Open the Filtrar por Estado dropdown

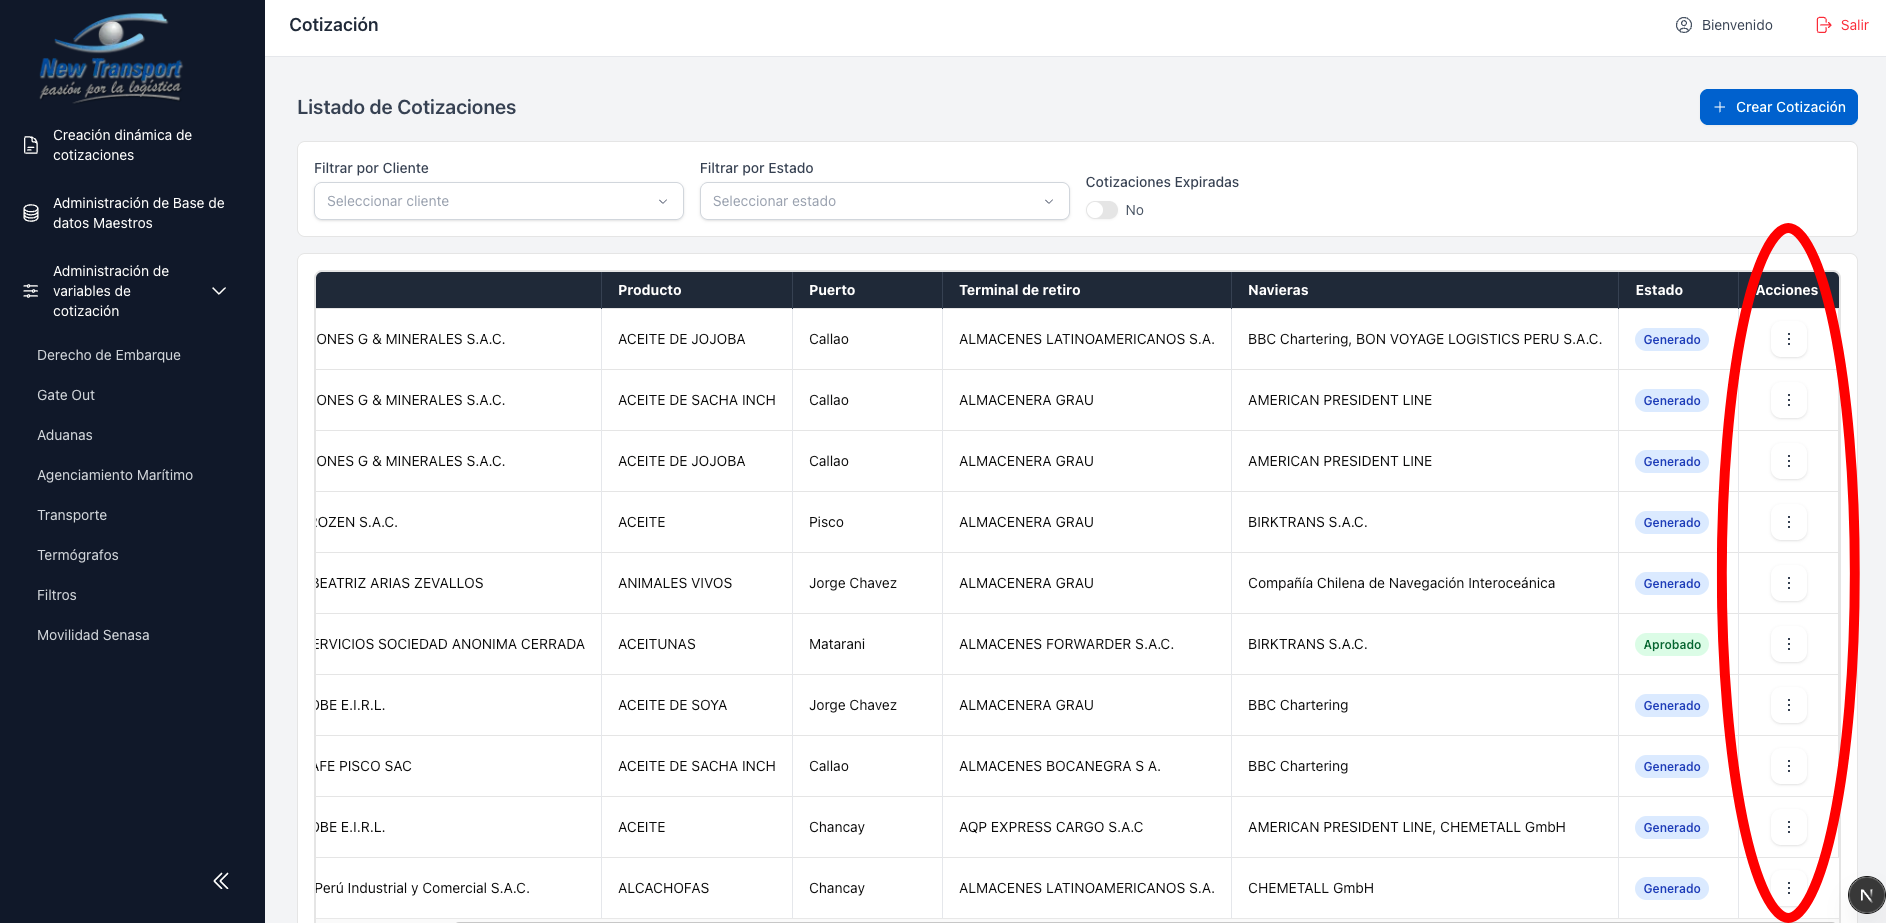(884, 201)
